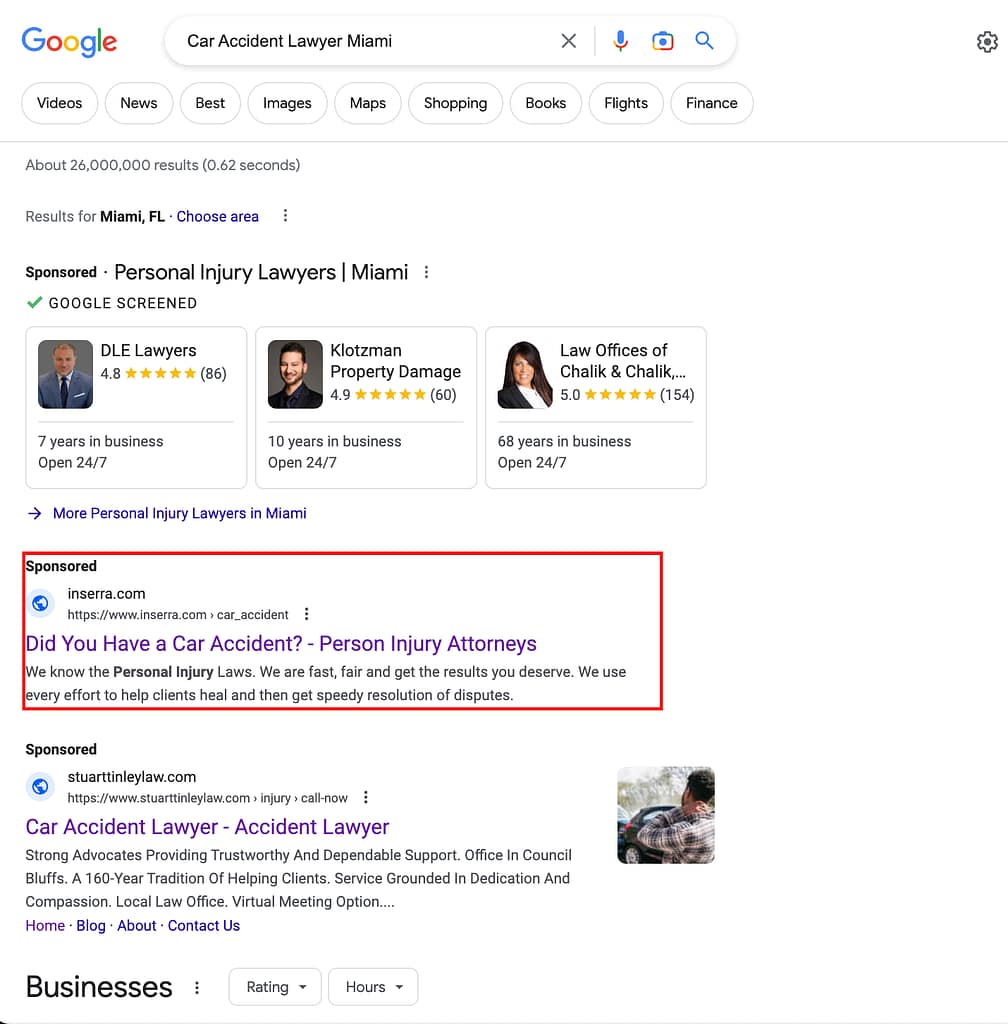Viewport: 1008px width, 1024px height.
Task: Click '7 years in business' text
Action: (x=101, y=441)
